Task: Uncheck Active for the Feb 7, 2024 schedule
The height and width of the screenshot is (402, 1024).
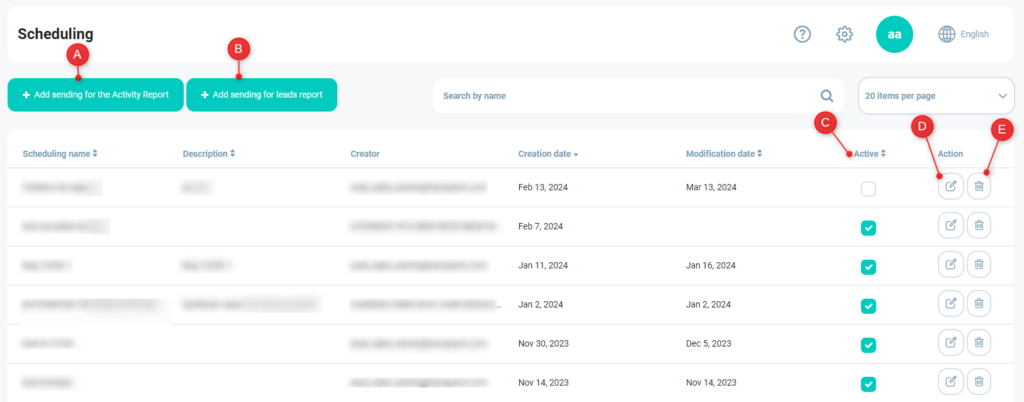Action: (868, 228)
